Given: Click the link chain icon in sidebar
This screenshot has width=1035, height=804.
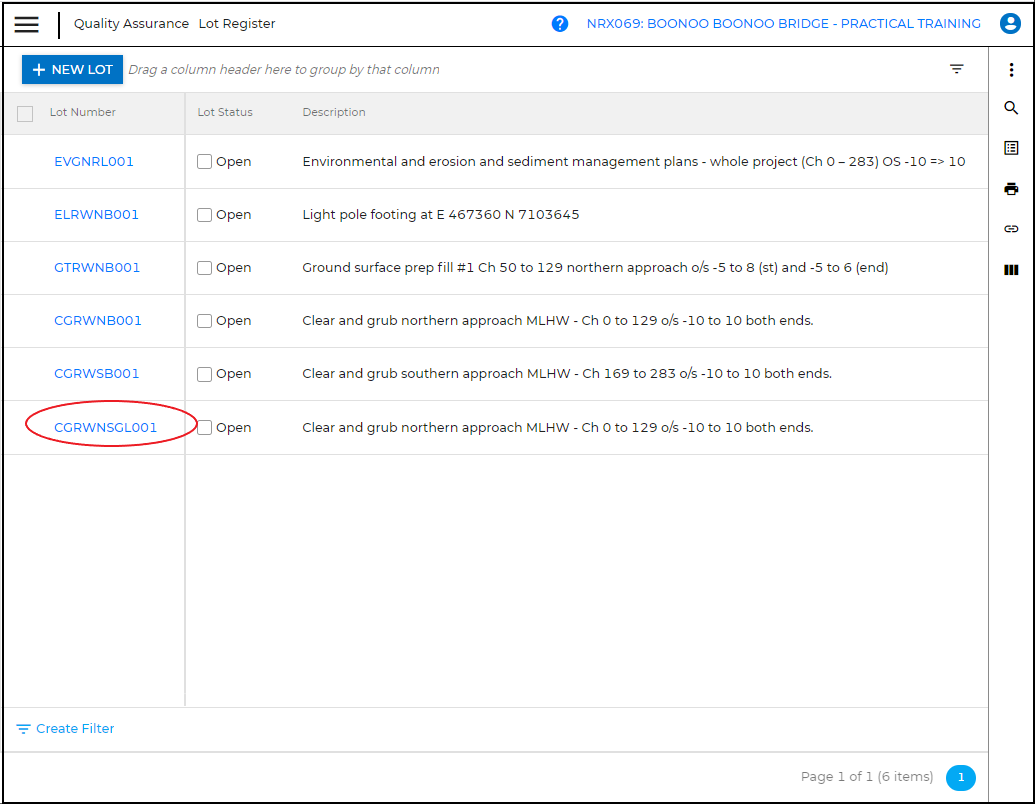Looking at the screenshot, I should (x=1011, y=229).
